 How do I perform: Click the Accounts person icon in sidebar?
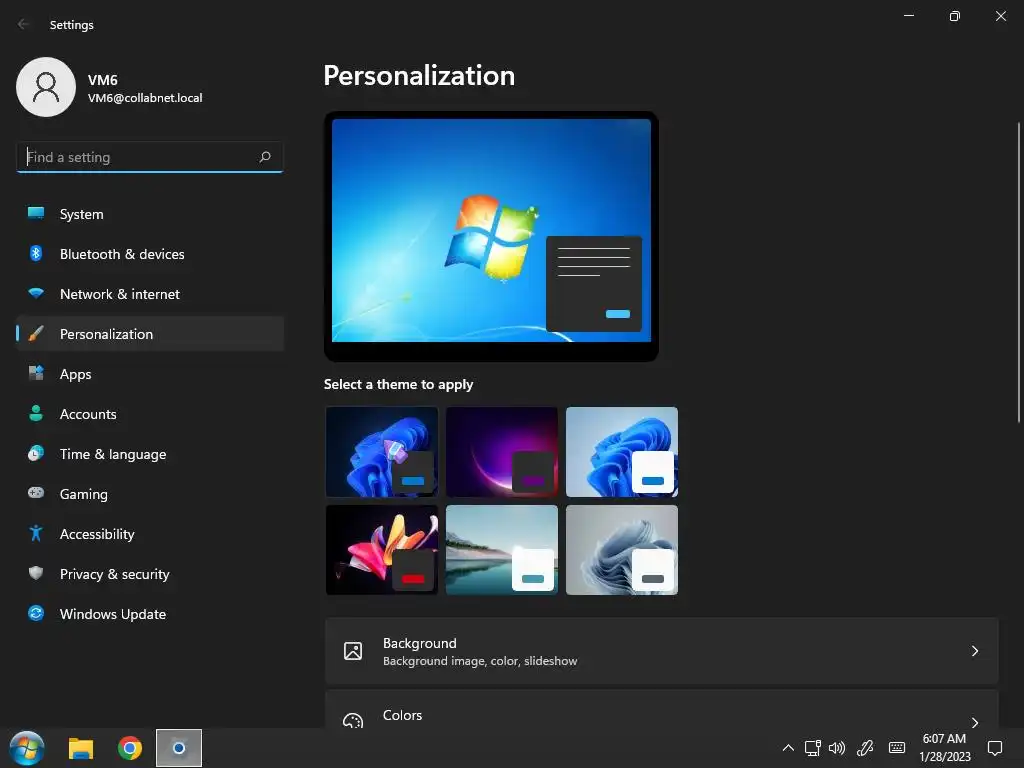point(36,413)
